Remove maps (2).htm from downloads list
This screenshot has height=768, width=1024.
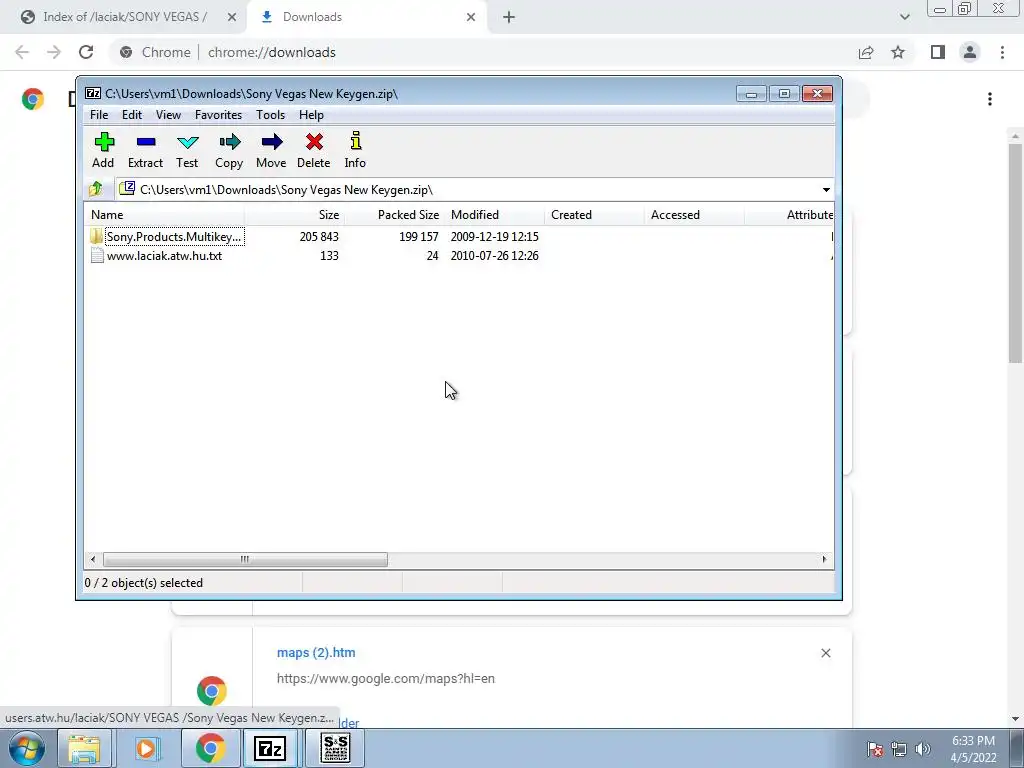pyautogui.click(x=825, y=653)
